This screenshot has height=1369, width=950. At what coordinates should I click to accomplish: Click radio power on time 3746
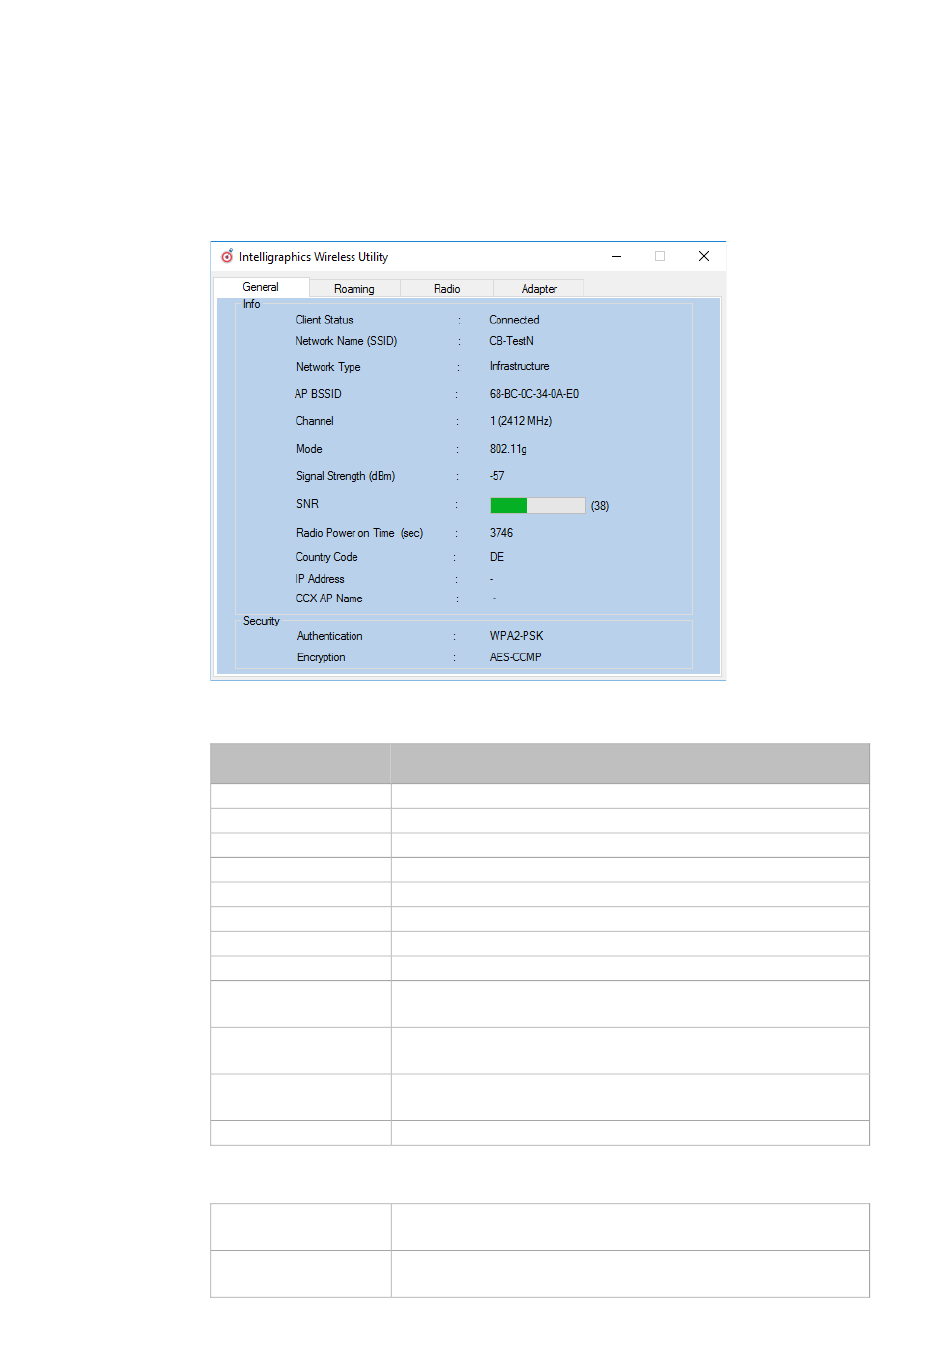click(501, 533)
